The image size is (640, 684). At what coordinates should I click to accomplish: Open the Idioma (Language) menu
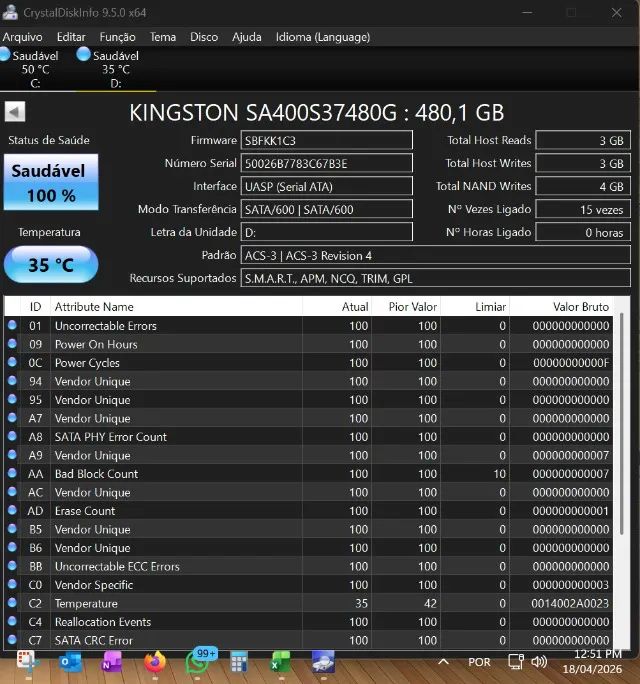pyautogui.click(x=323, y=37)
